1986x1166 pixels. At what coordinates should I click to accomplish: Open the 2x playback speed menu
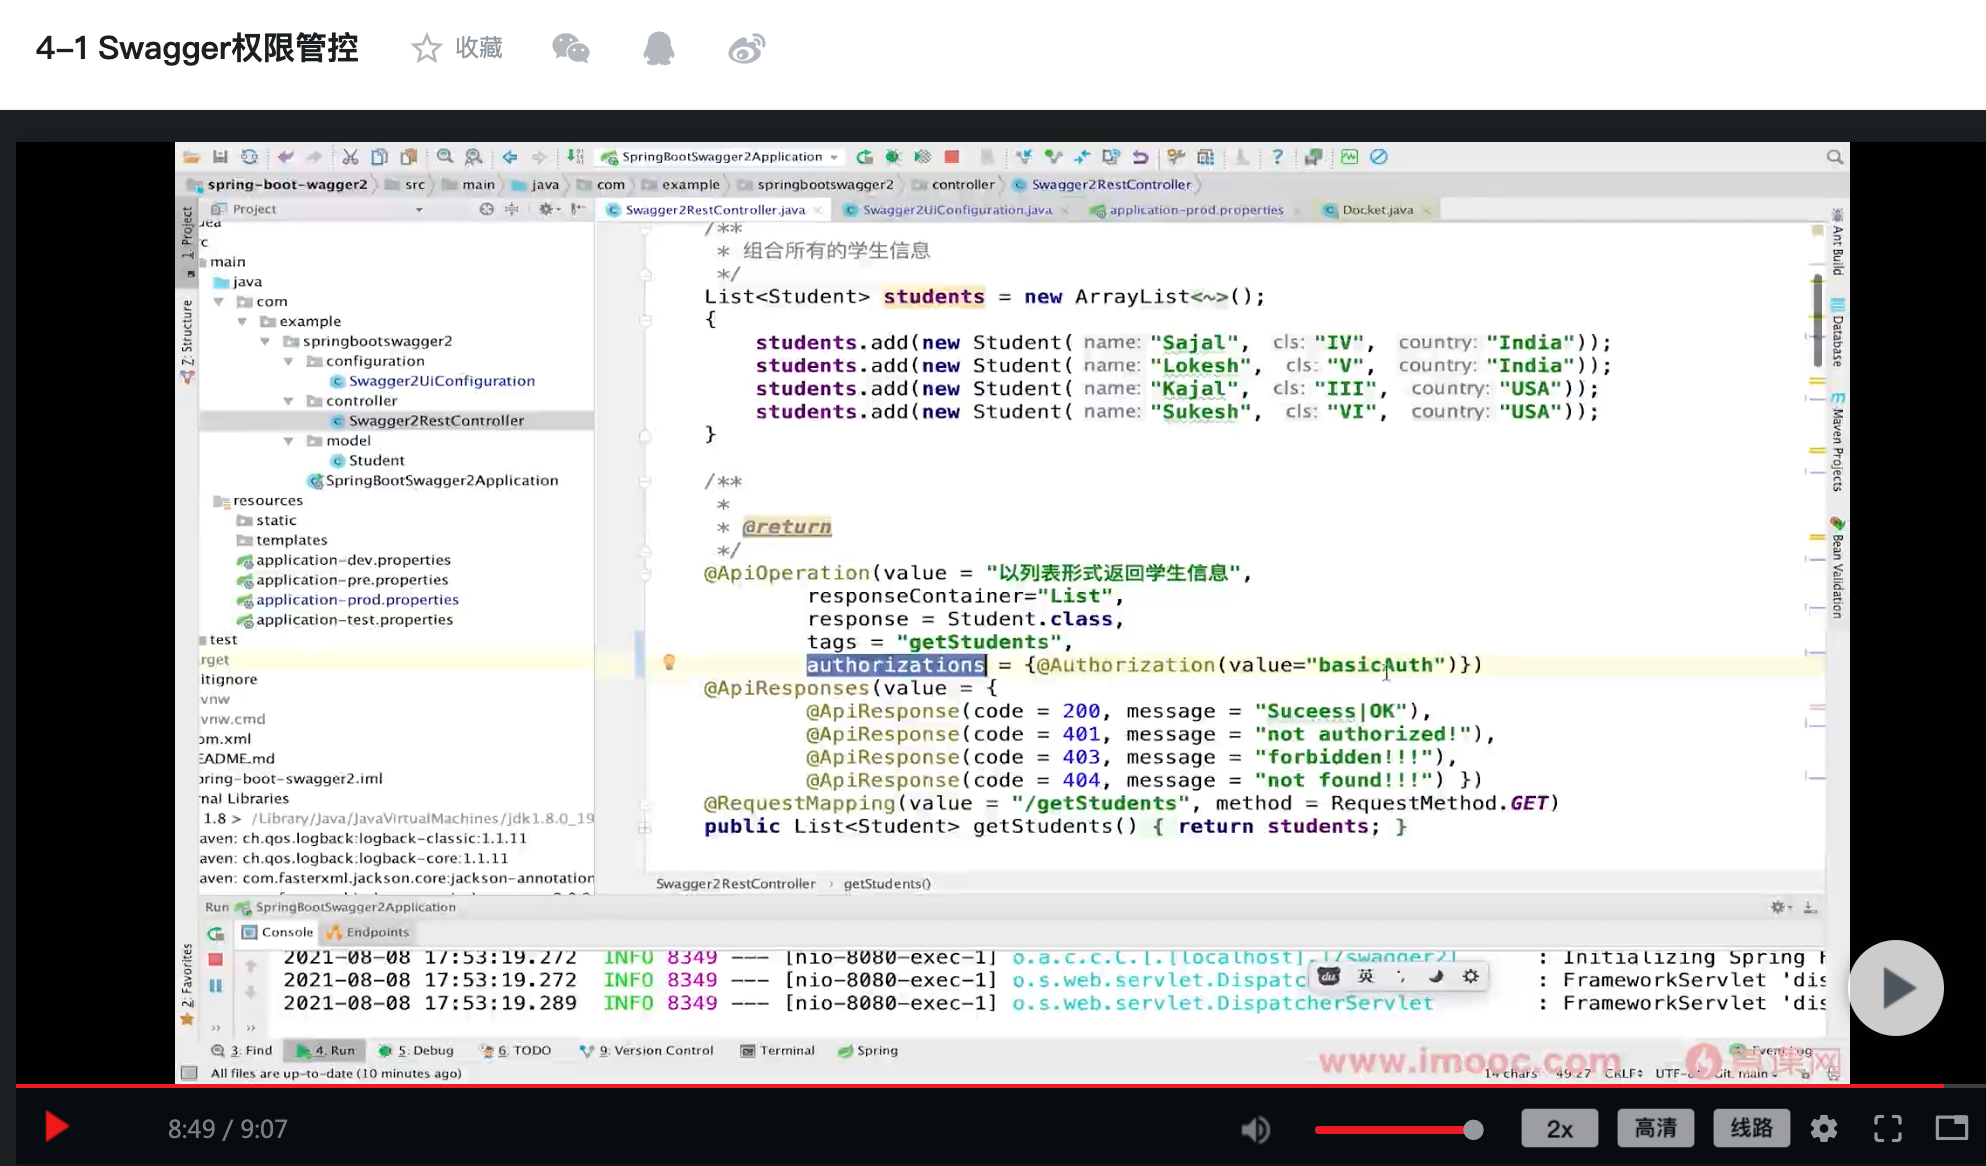pyautogui.click(x=1559, y=1129)
